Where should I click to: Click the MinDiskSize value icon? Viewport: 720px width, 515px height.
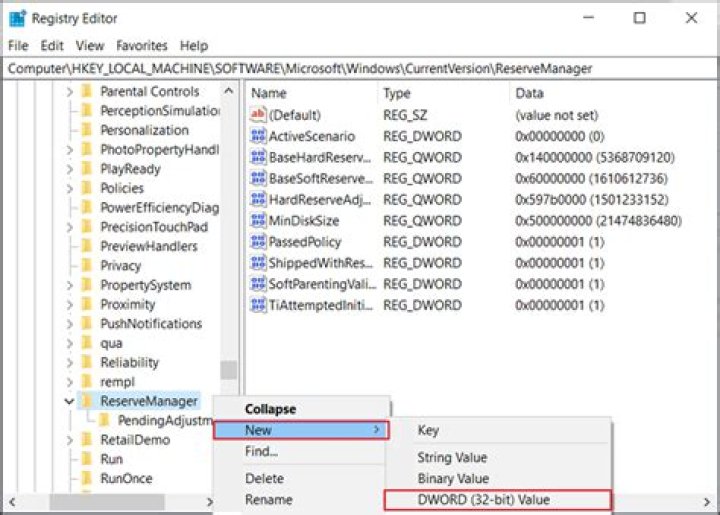(x=258, y=220)
